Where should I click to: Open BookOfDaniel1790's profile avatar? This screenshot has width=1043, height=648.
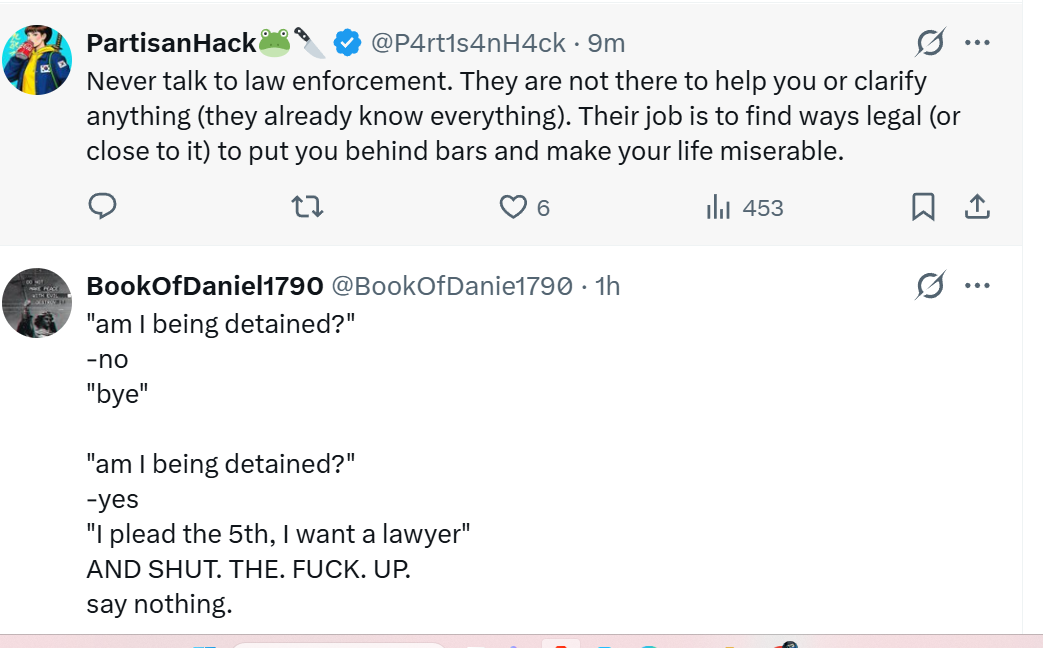38,302
